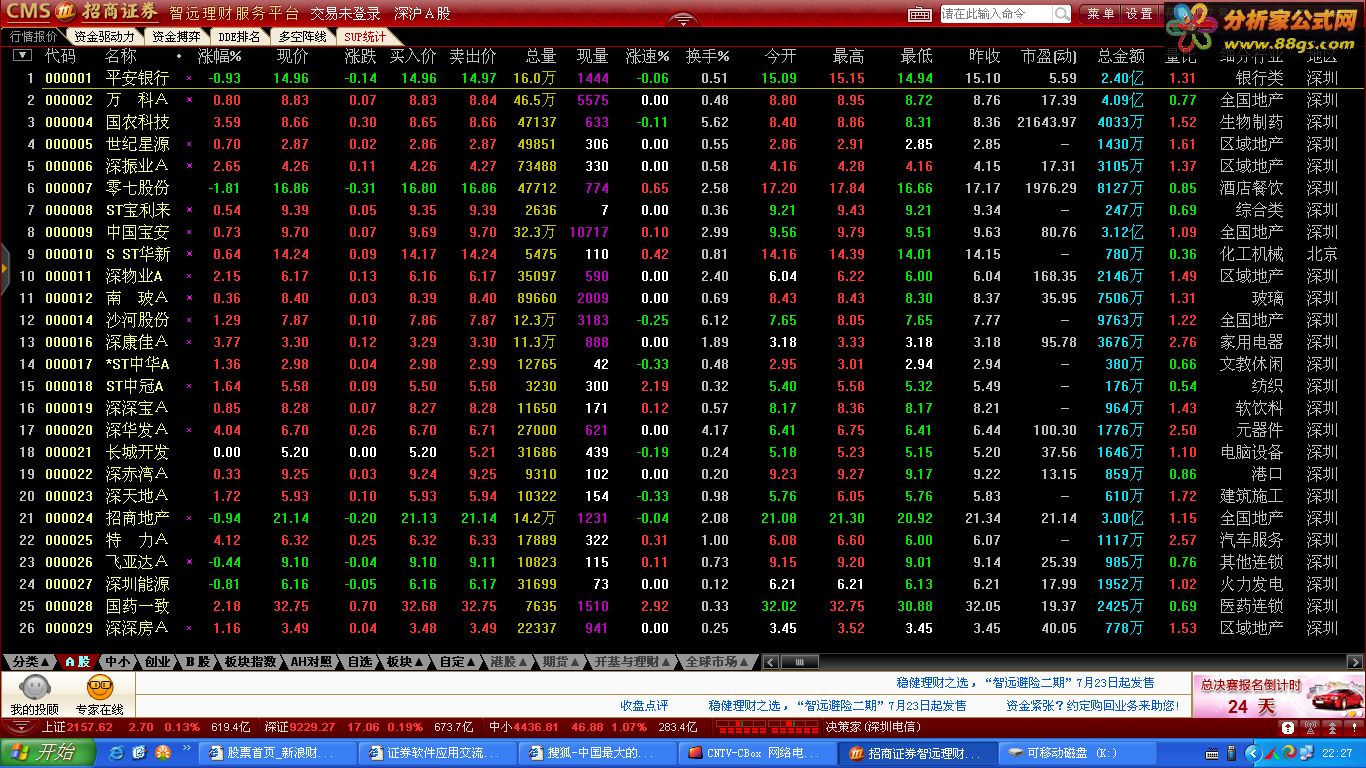Image resolution: width=1366 pixels, height=768 pixels.
Task: Sort by 市盈(动) column header
Action: click(1049, 56)
